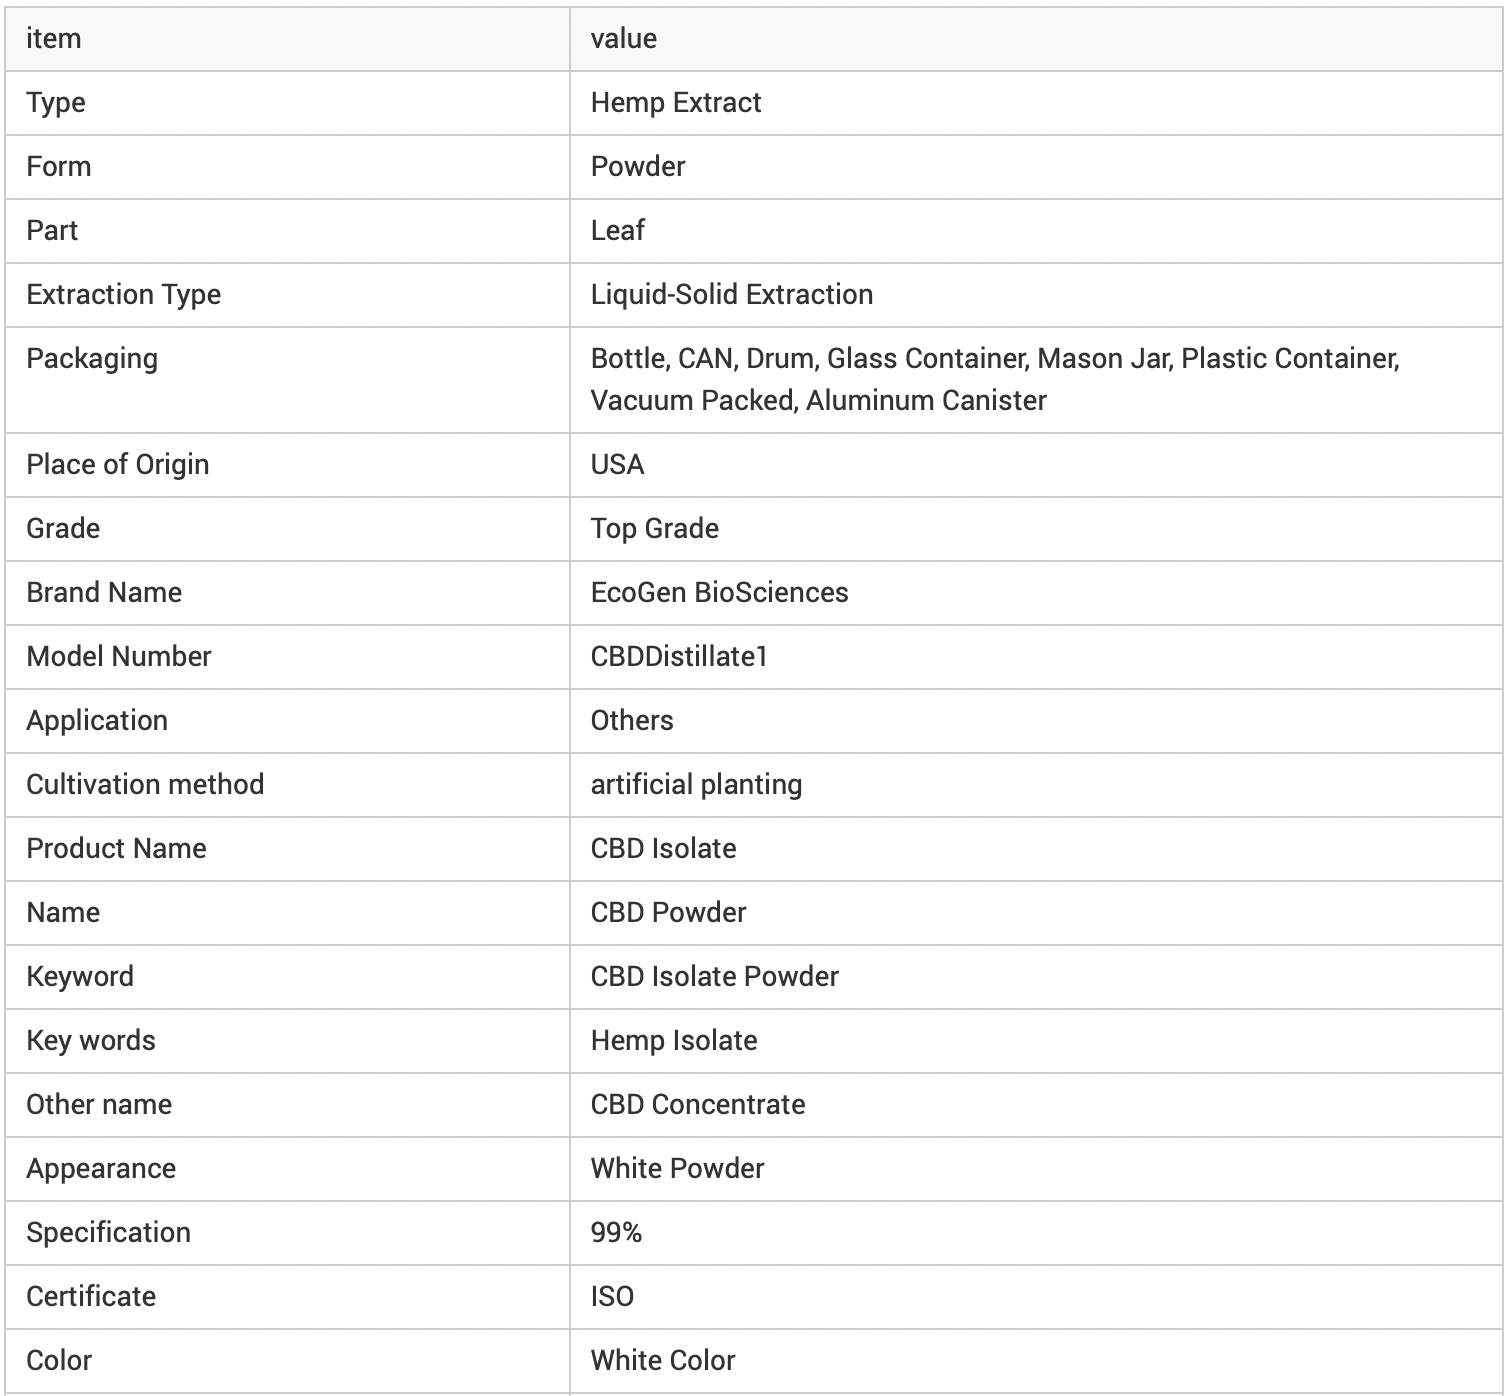Select the '99%' specification value
Image resolution: width=1506 pixels, height=1396 pixels.
tap(617, 1233)
